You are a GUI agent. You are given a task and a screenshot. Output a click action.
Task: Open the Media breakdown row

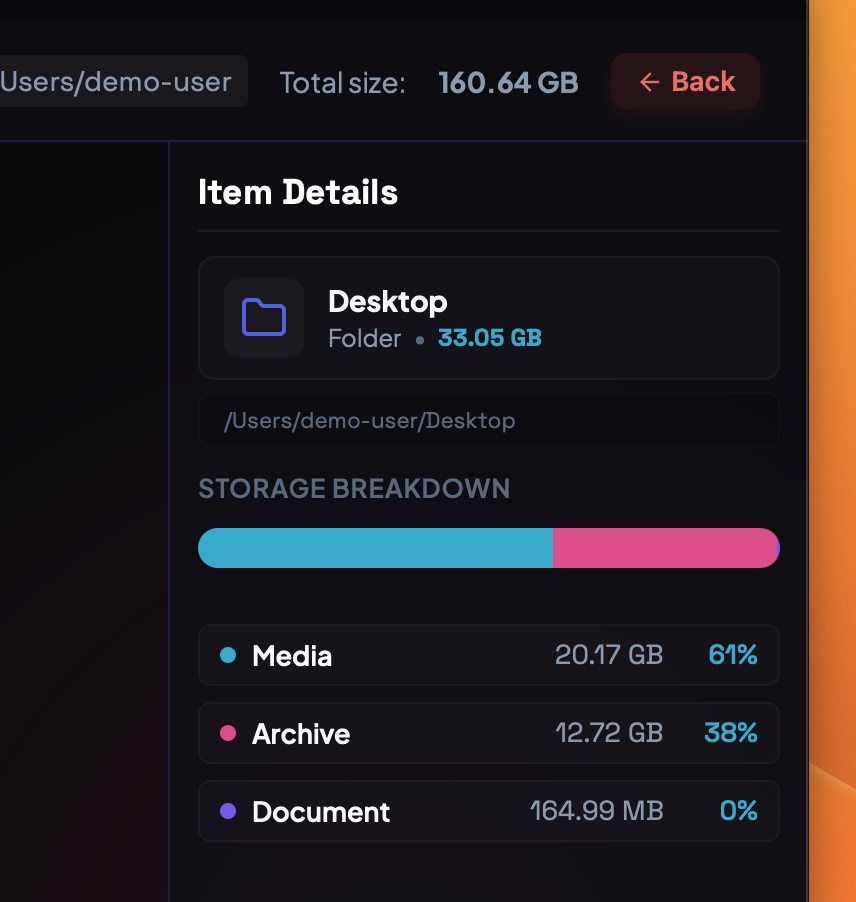click(489, 655)
